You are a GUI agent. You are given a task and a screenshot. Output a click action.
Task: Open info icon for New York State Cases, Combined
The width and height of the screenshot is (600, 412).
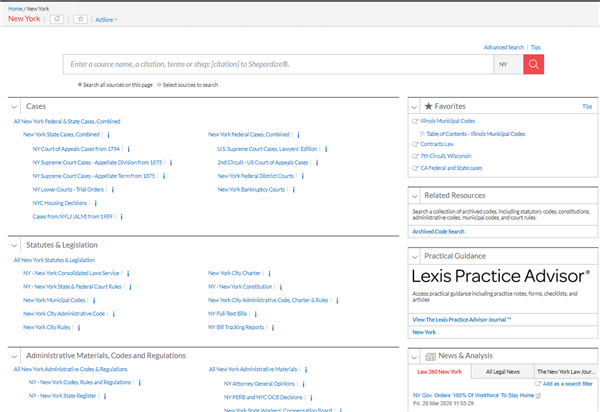coord(109,135)
